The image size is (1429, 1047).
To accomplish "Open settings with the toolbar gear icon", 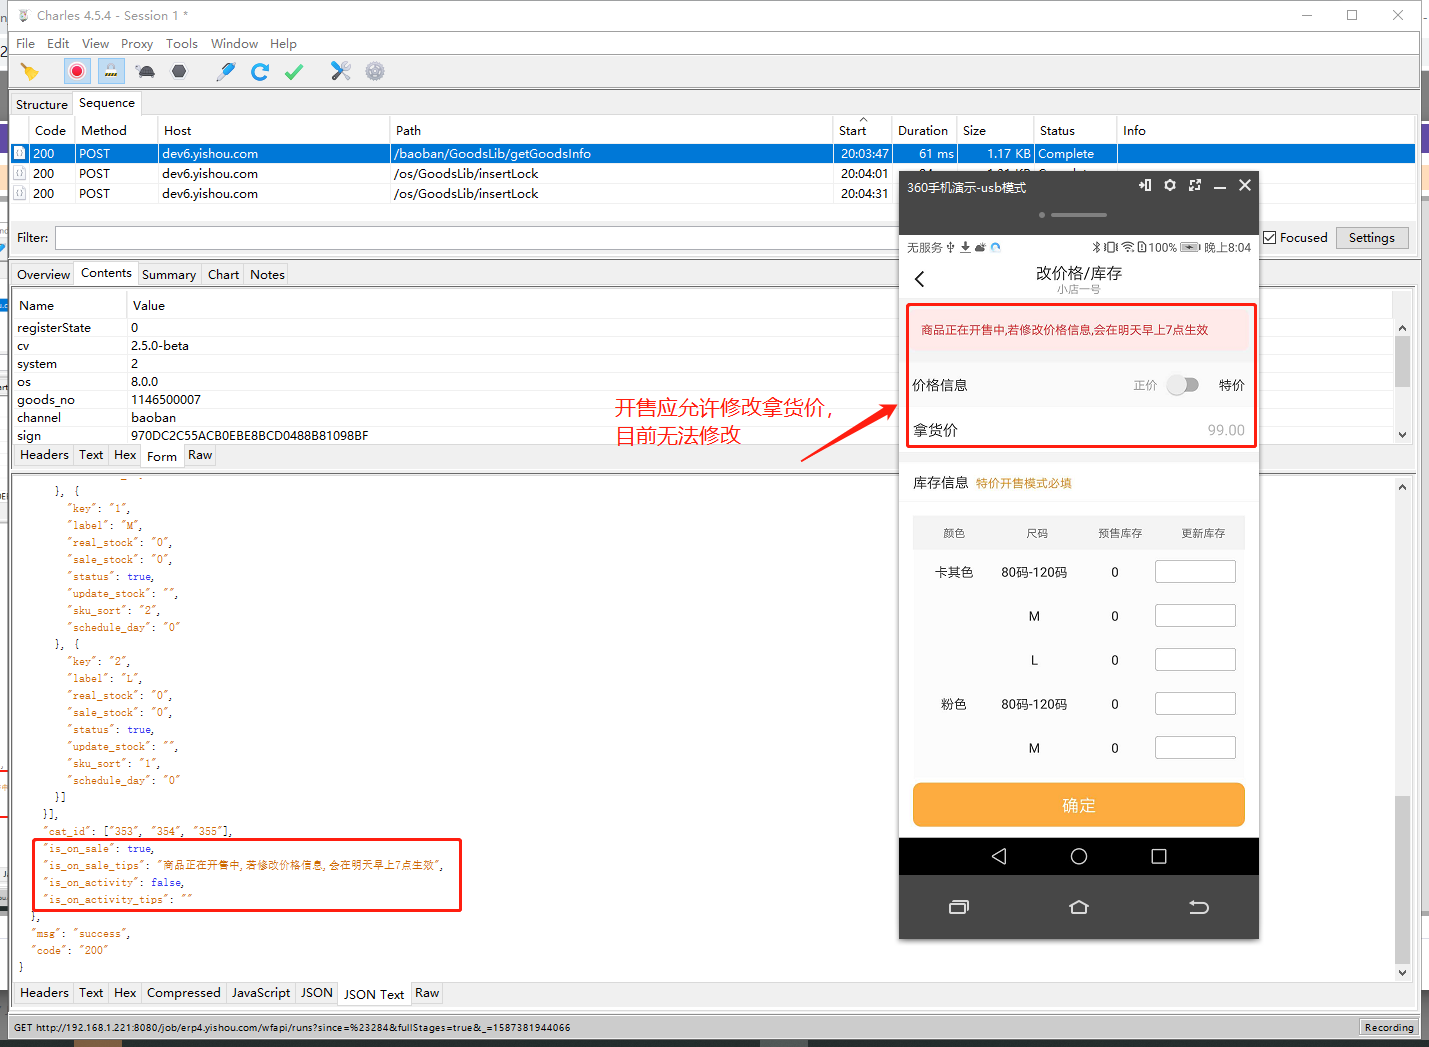I will tap(375, 71).
